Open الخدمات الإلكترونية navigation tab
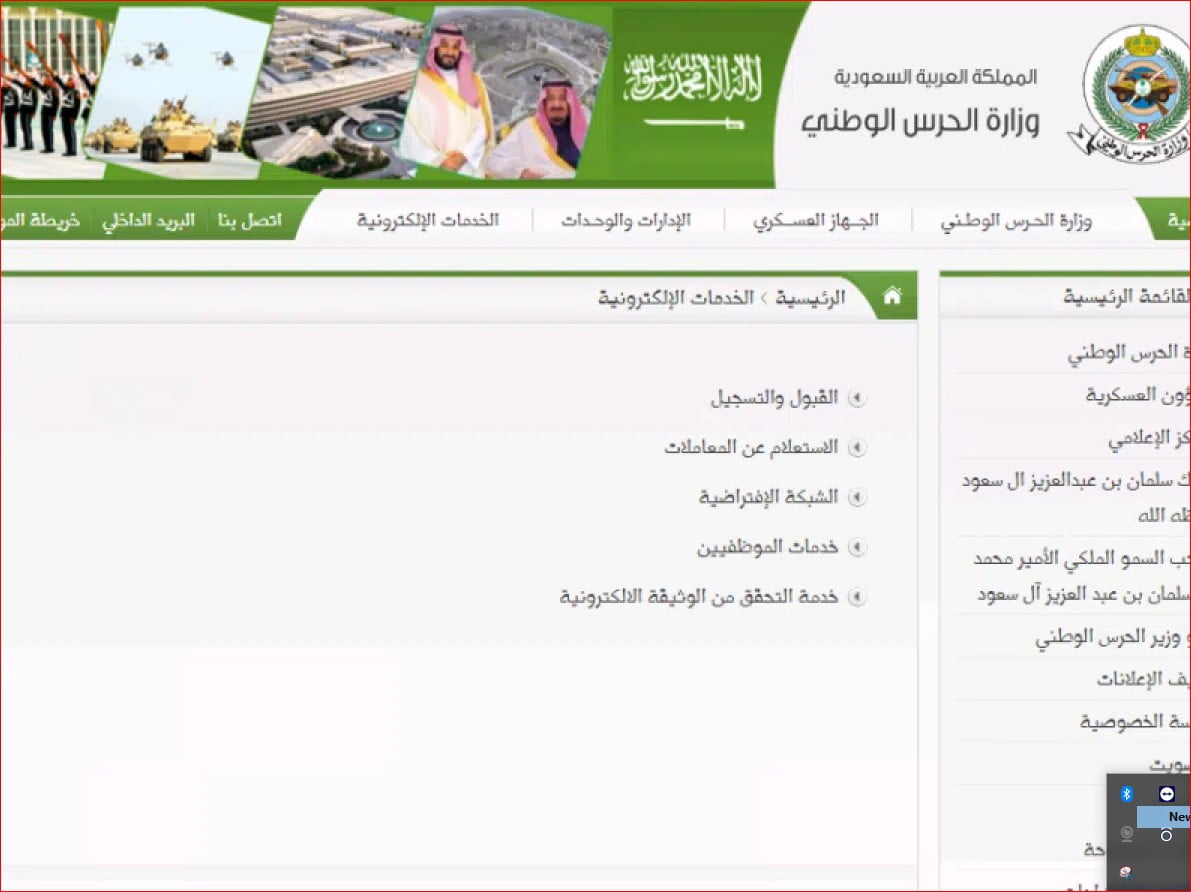The height and width of the screenshot is (892, 1191). (428, 220)
